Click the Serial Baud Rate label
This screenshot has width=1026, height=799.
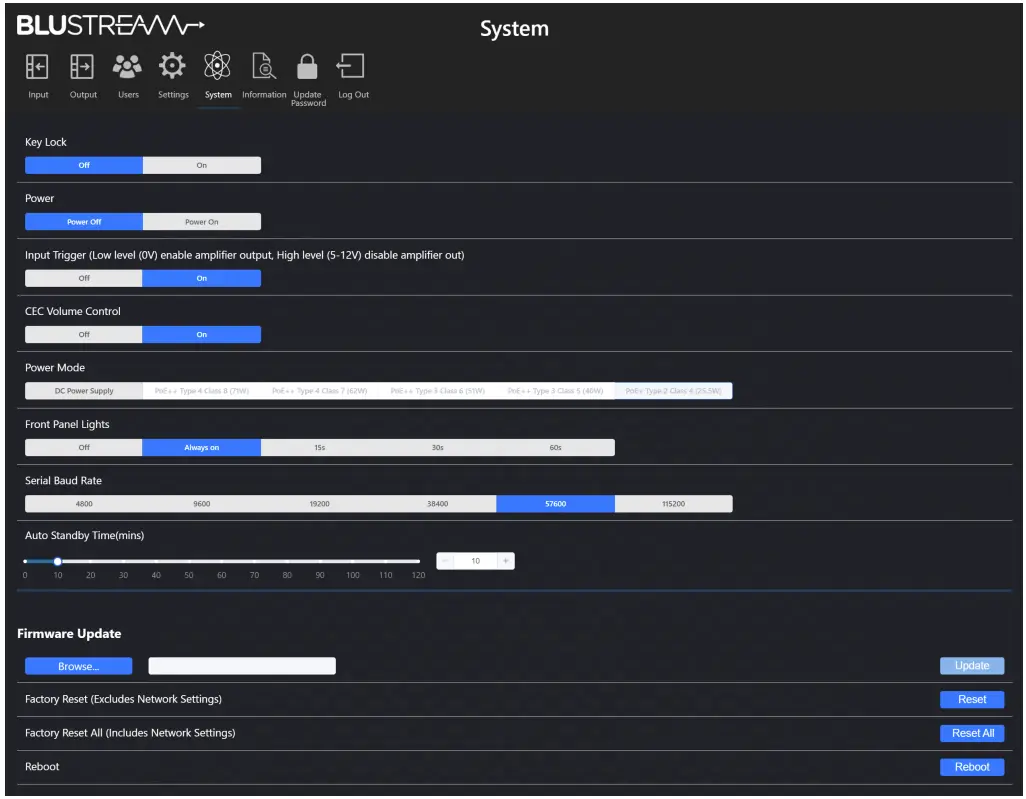point(63,480)
